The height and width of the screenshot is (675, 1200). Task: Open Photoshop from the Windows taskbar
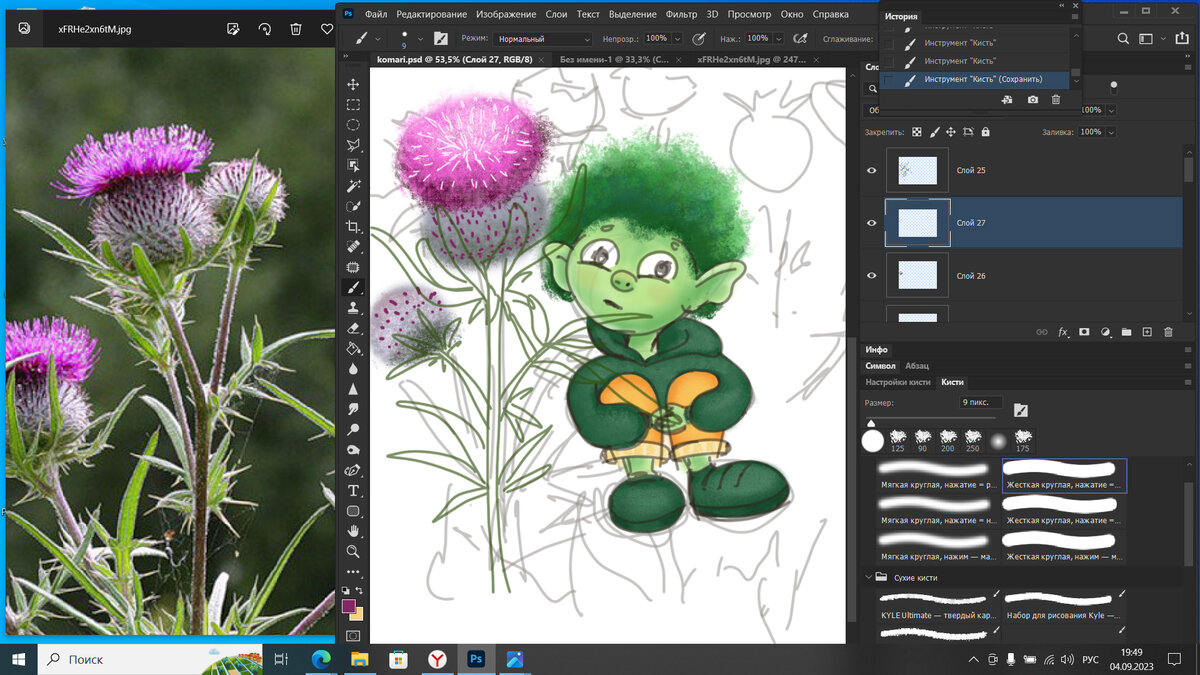click(477, 659)
